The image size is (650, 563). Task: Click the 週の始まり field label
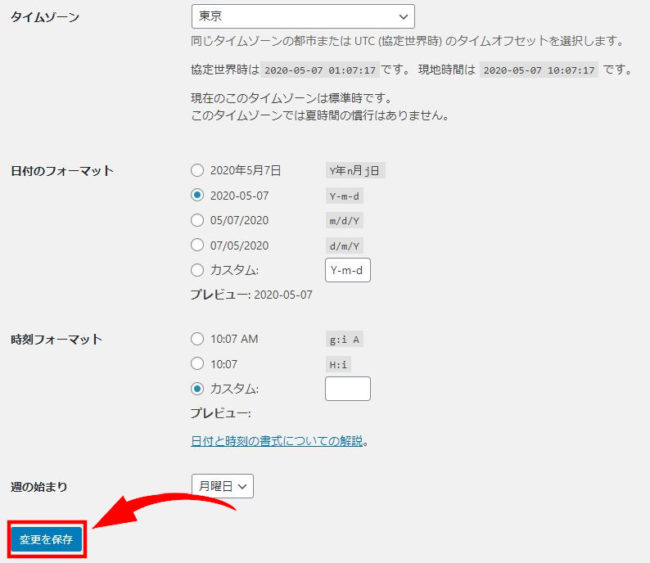click(x=39, y=487)
